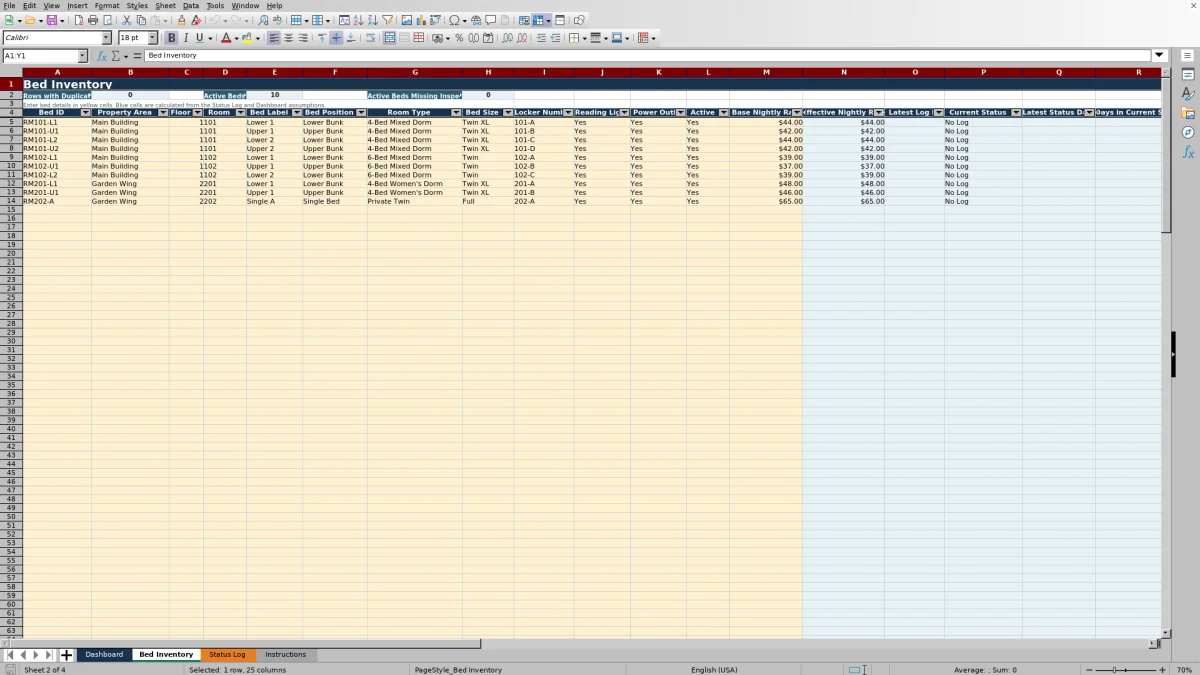Click the Undo arrow icon
Viewport: 1200px width, 675px height.
pyautogui.click(x=214, y=20)
